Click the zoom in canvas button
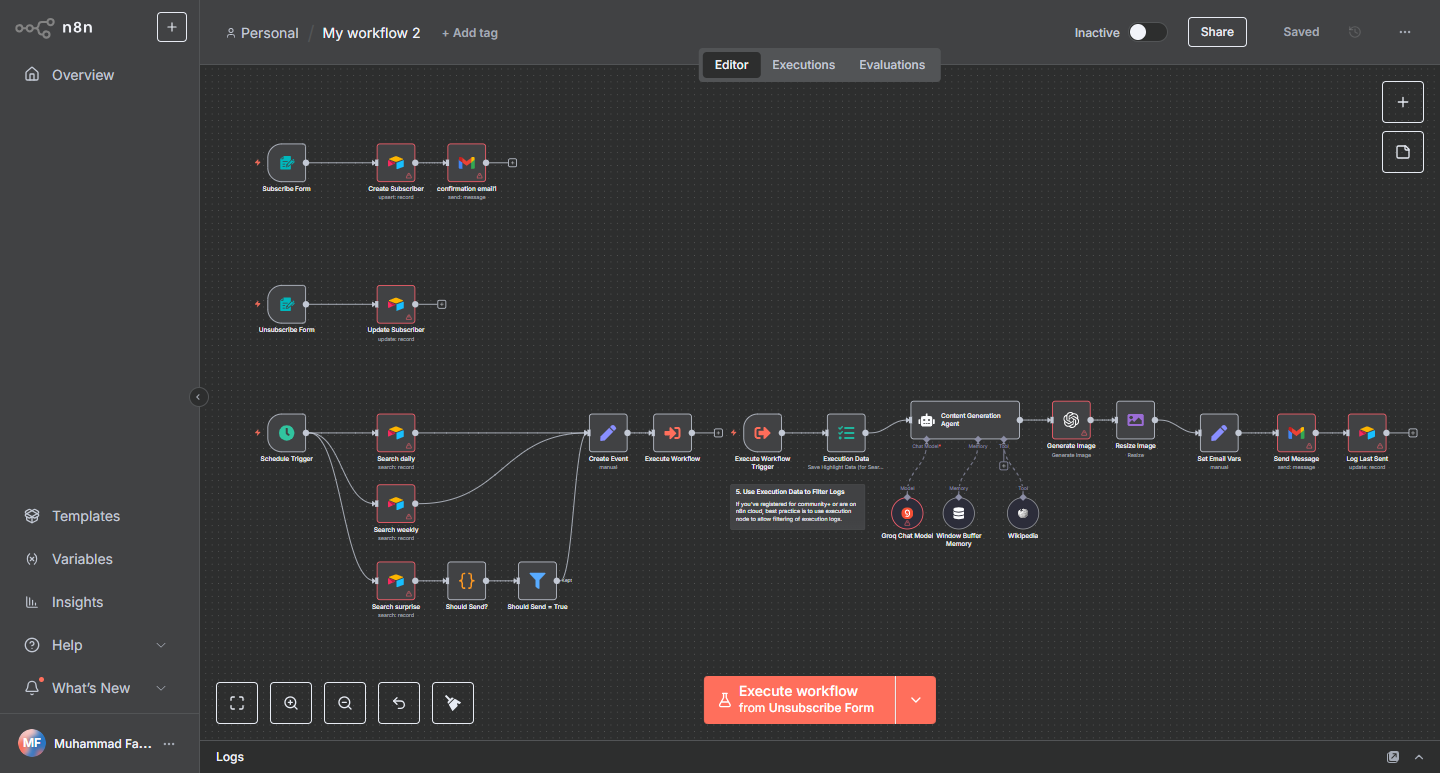Screen dimensions: 1440x773 coord(291,703)
